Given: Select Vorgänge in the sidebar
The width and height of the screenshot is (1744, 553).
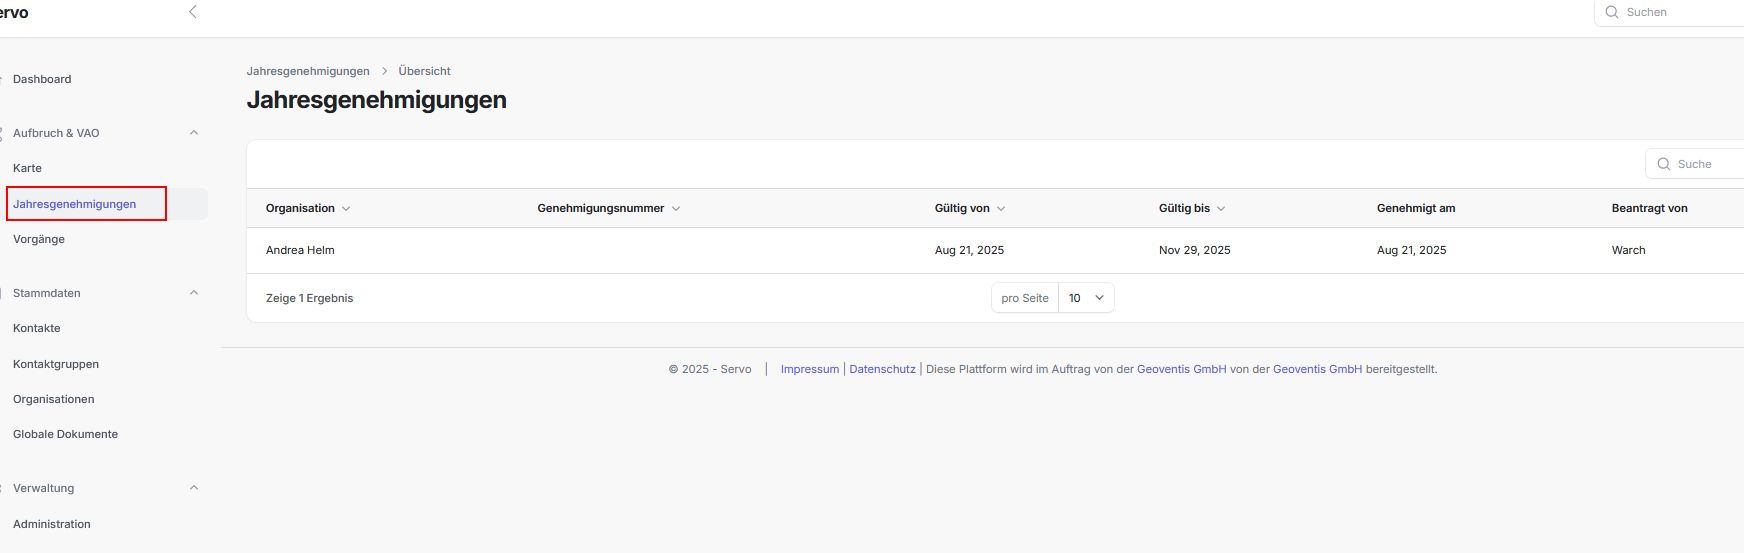Looking at the screenshot, I should [39, 239].
